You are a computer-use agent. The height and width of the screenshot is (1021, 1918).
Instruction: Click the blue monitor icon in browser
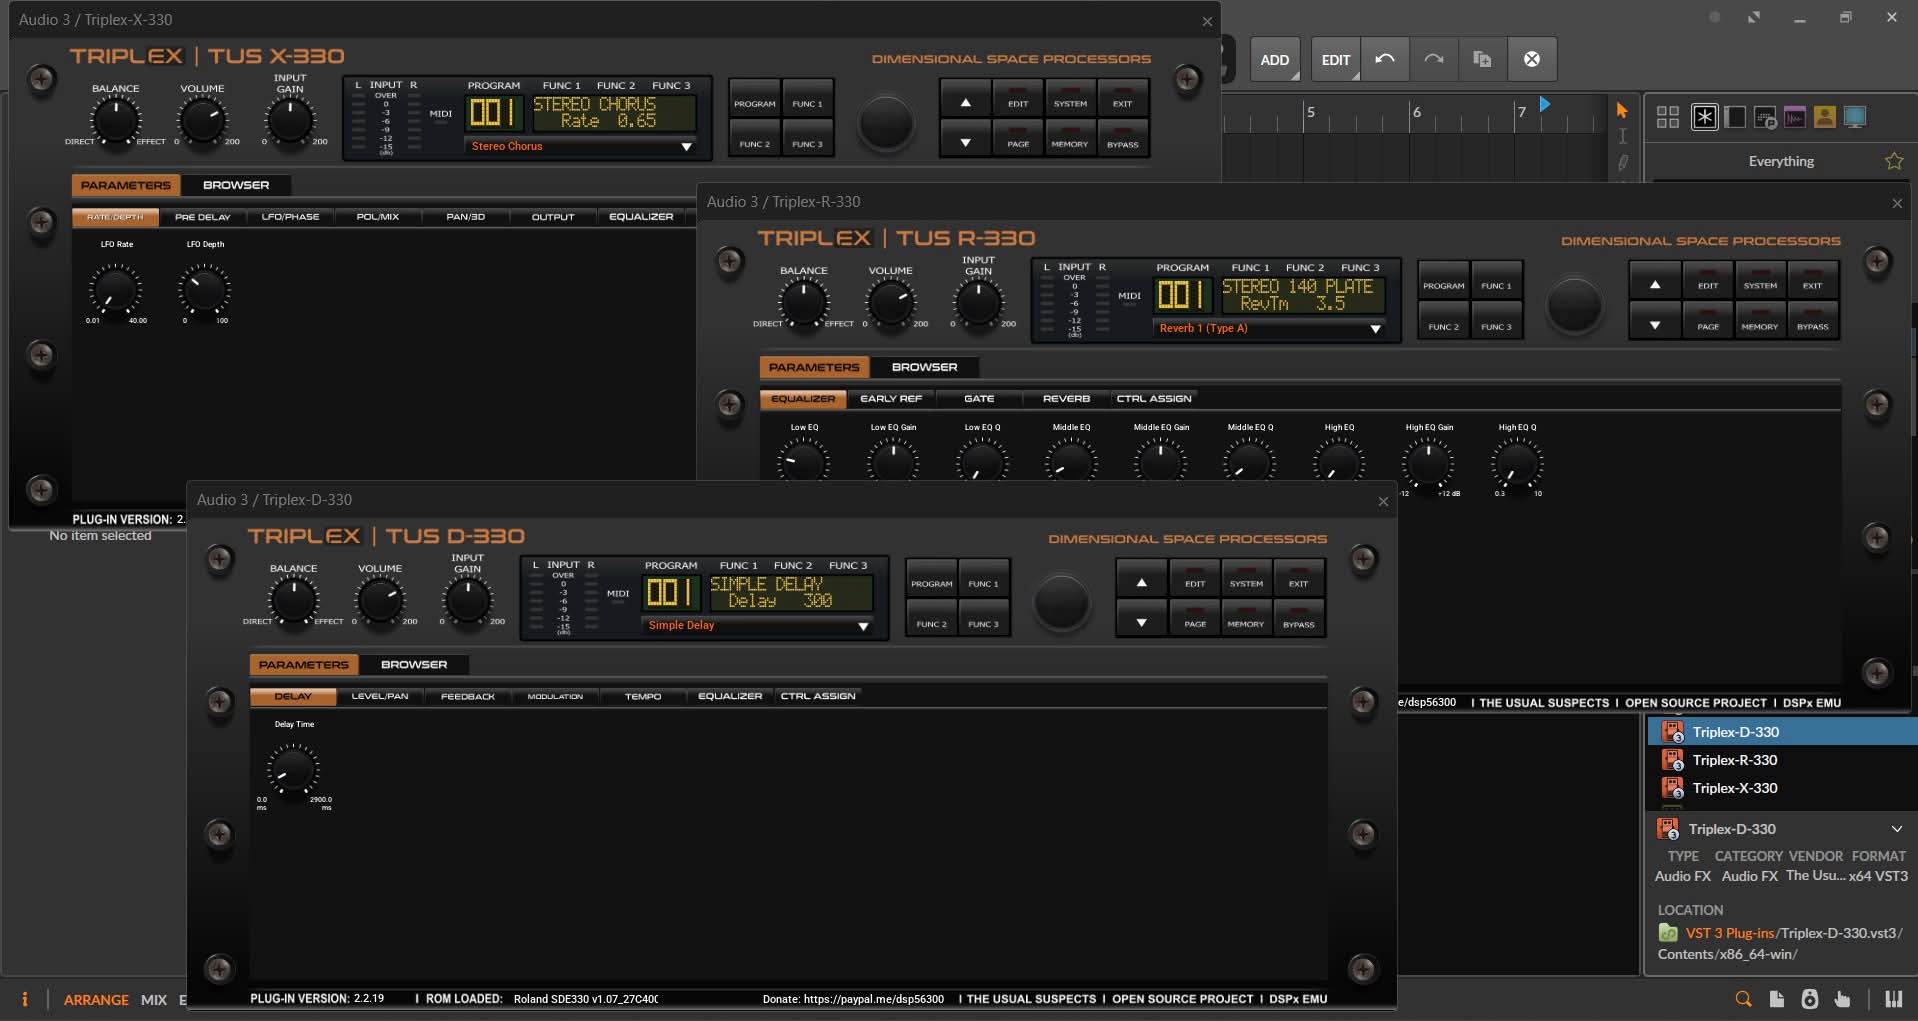pos(1855,117)
